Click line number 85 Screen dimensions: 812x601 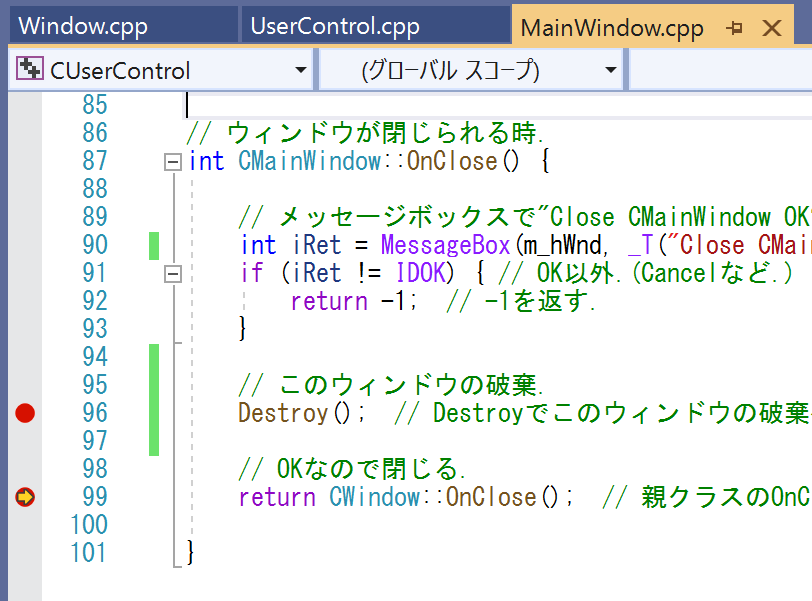[95, 105]
